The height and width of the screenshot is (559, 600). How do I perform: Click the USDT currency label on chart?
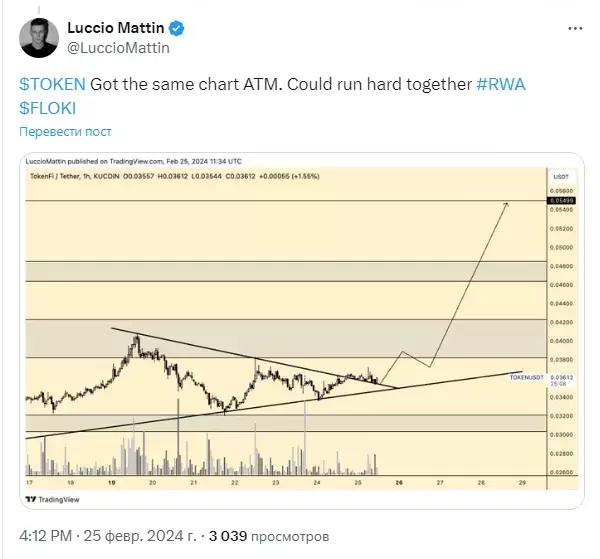561,177
